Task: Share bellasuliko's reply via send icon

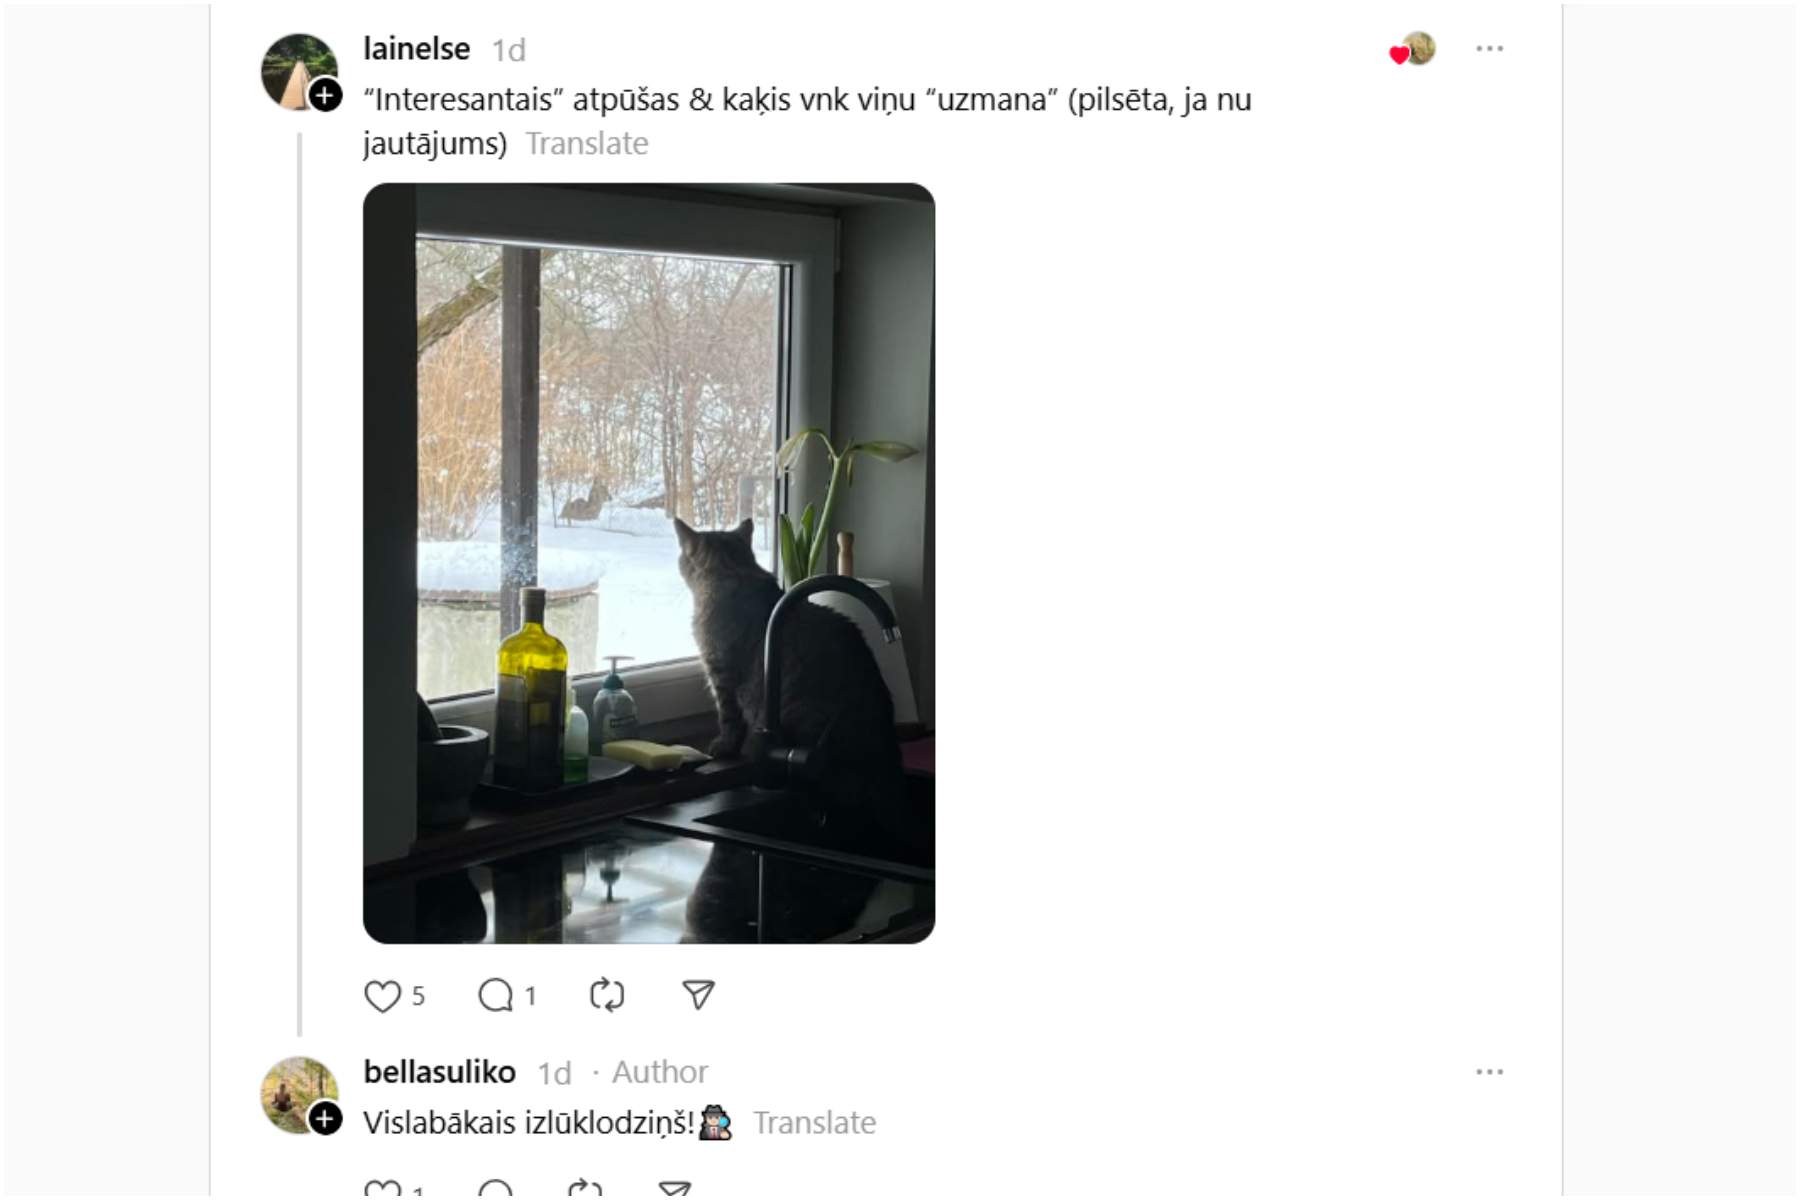Action: [675, 1190]
